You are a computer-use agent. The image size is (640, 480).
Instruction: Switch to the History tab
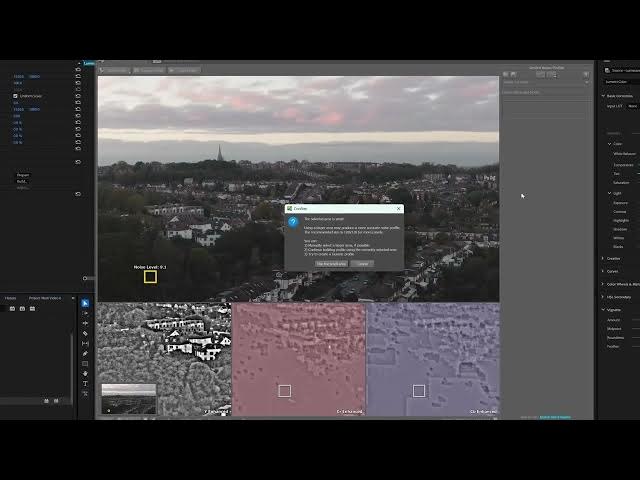[10, 298]
